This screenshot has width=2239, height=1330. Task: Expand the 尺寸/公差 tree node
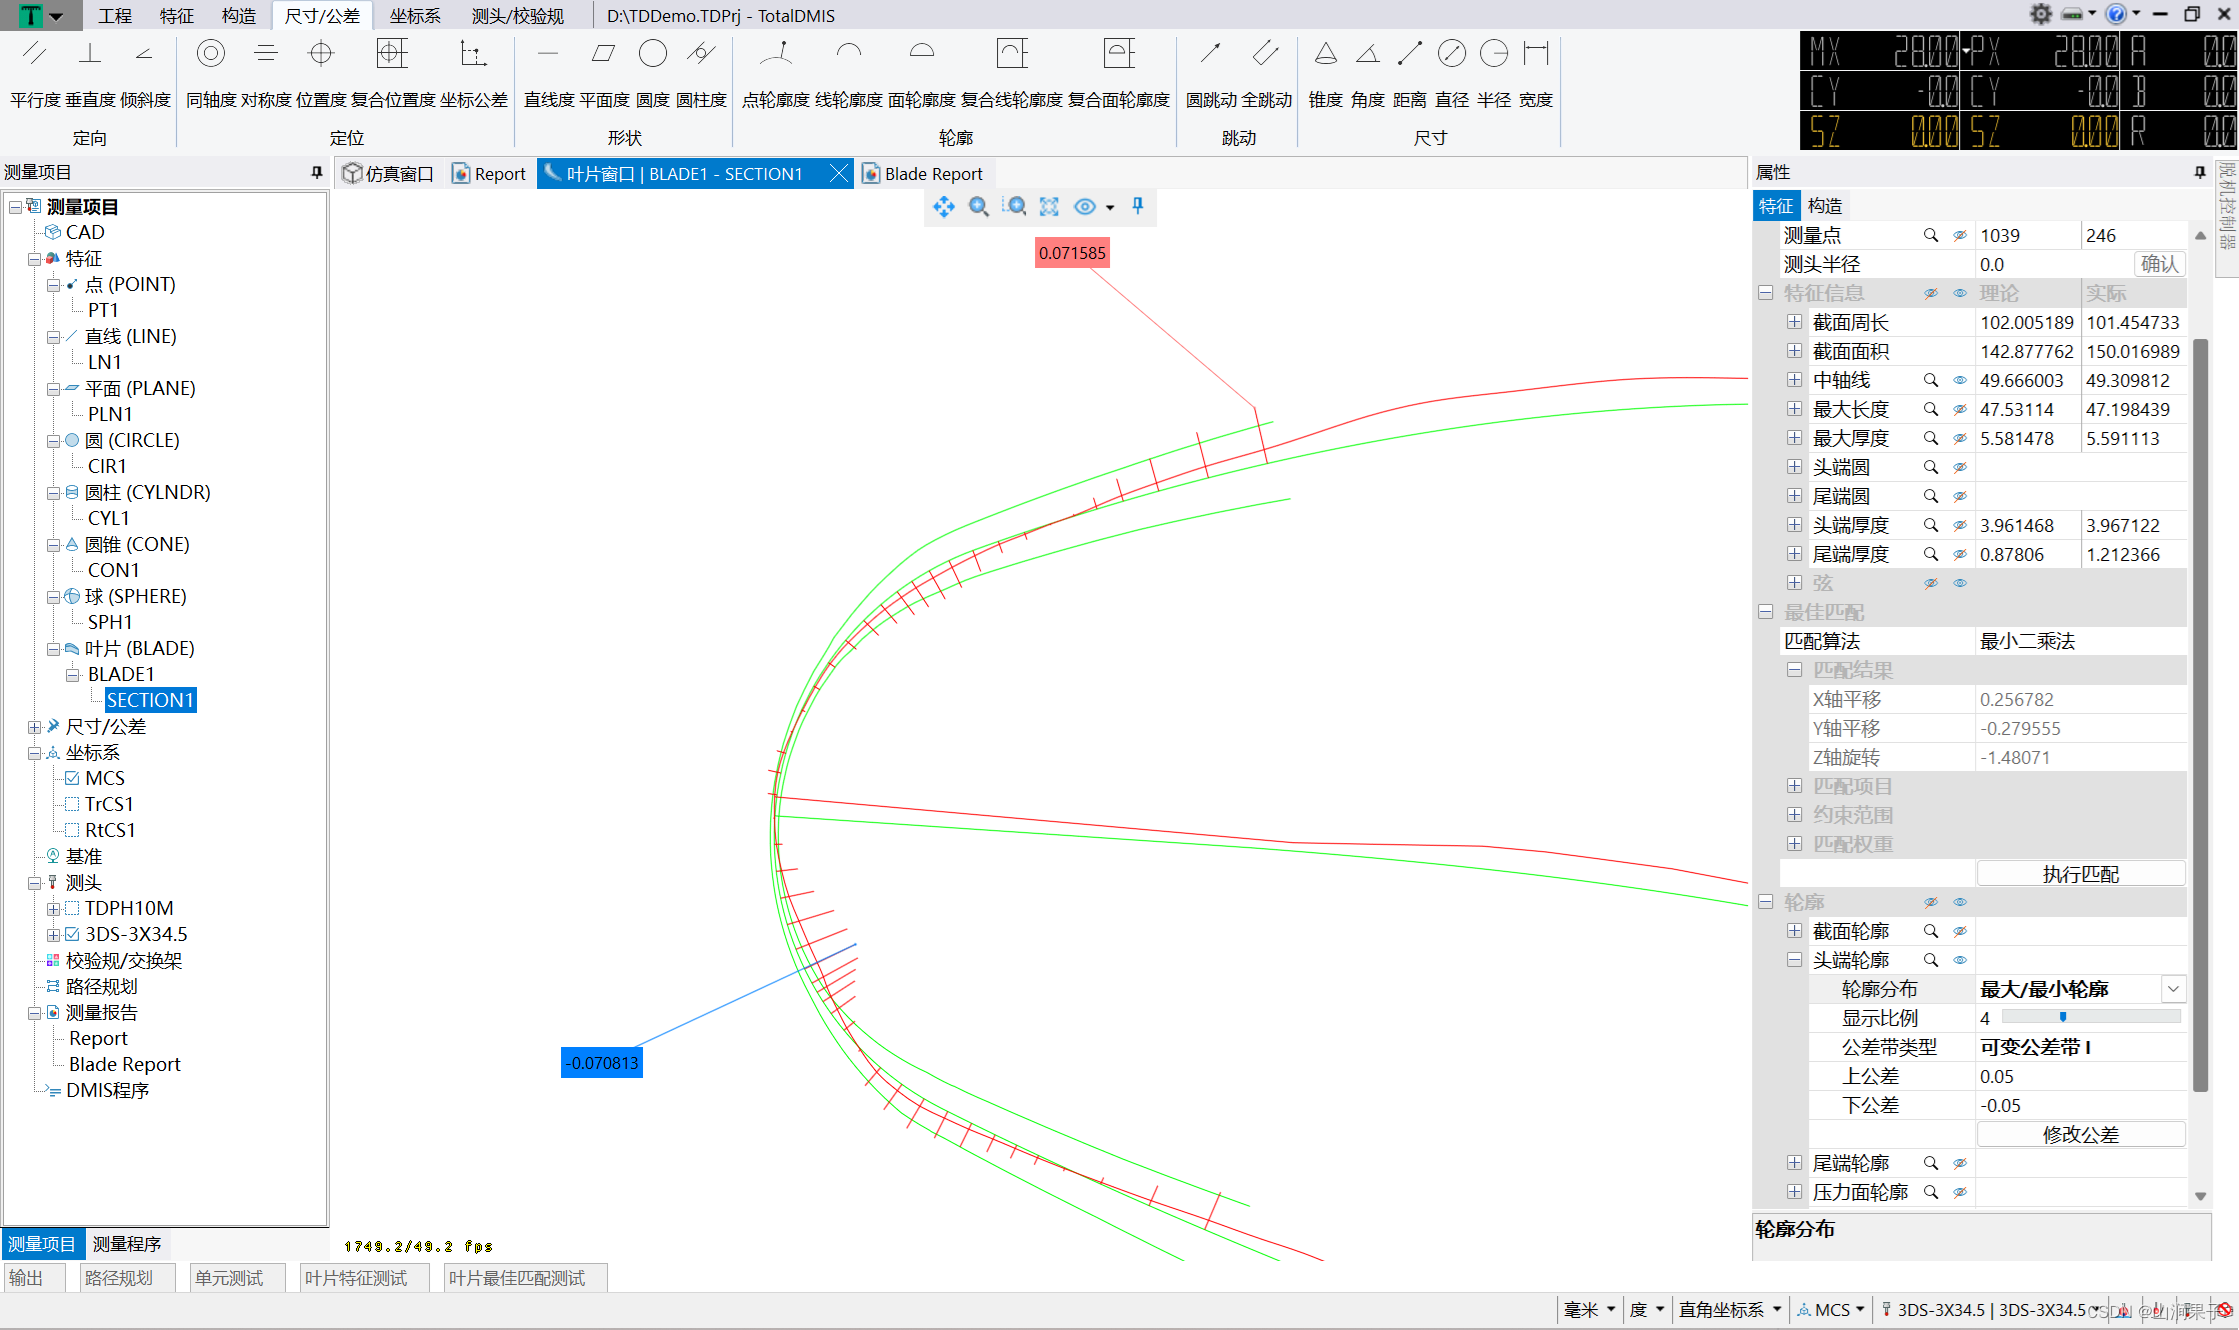click(34, 727)
